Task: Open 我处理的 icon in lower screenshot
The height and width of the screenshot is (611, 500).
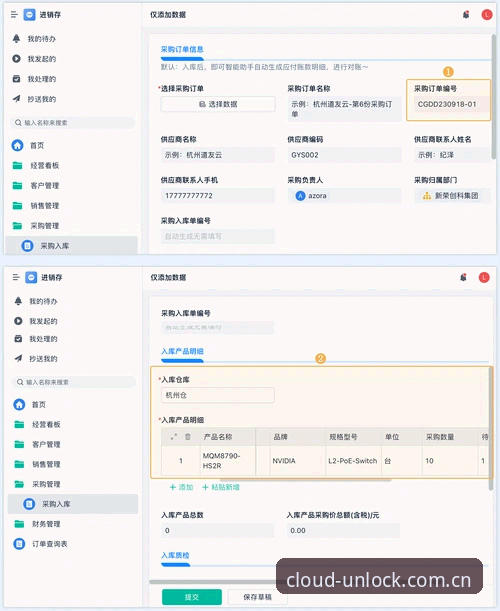Action: pyautogui.click(x=18, y=339)
